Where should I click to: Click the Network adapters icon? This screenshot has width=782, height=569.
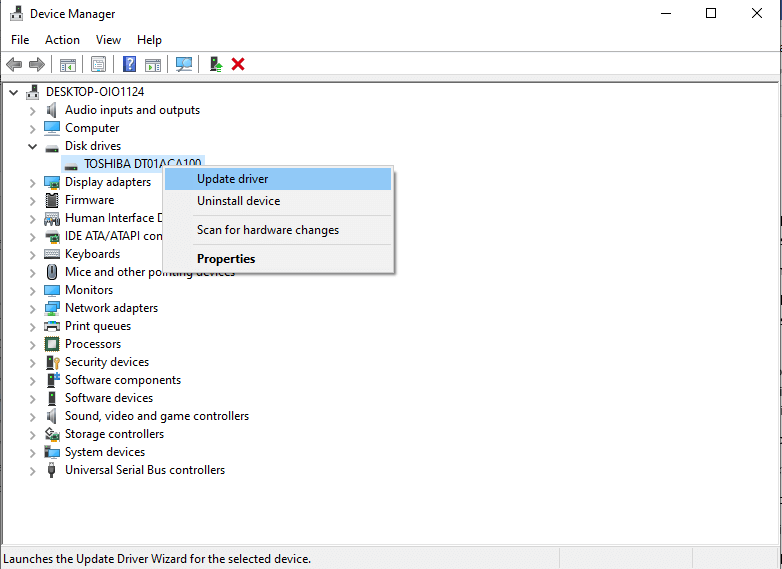pyautogui.click(x=52, y=308)
